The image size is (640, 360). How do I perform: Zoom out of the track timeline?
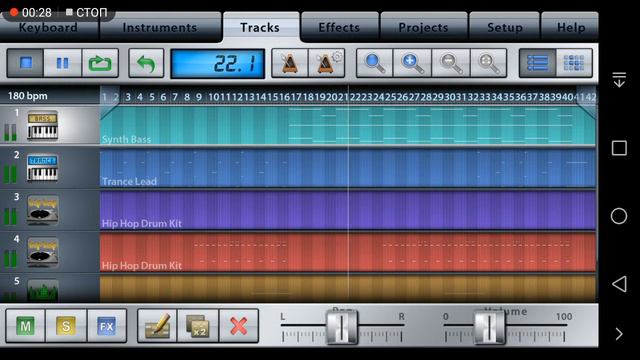(x=451, y=63)
